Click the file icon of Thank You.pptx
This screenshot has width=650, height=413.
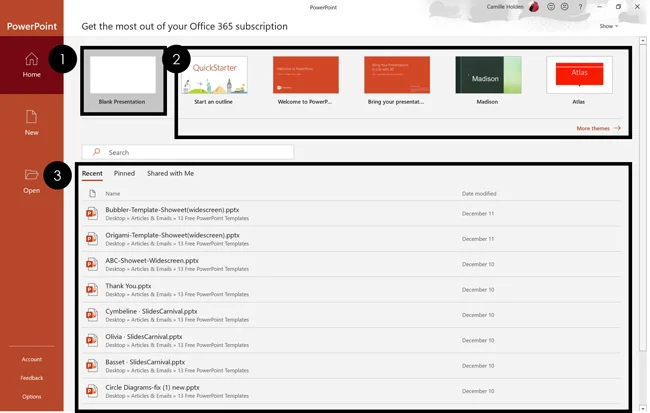point(92,289)
